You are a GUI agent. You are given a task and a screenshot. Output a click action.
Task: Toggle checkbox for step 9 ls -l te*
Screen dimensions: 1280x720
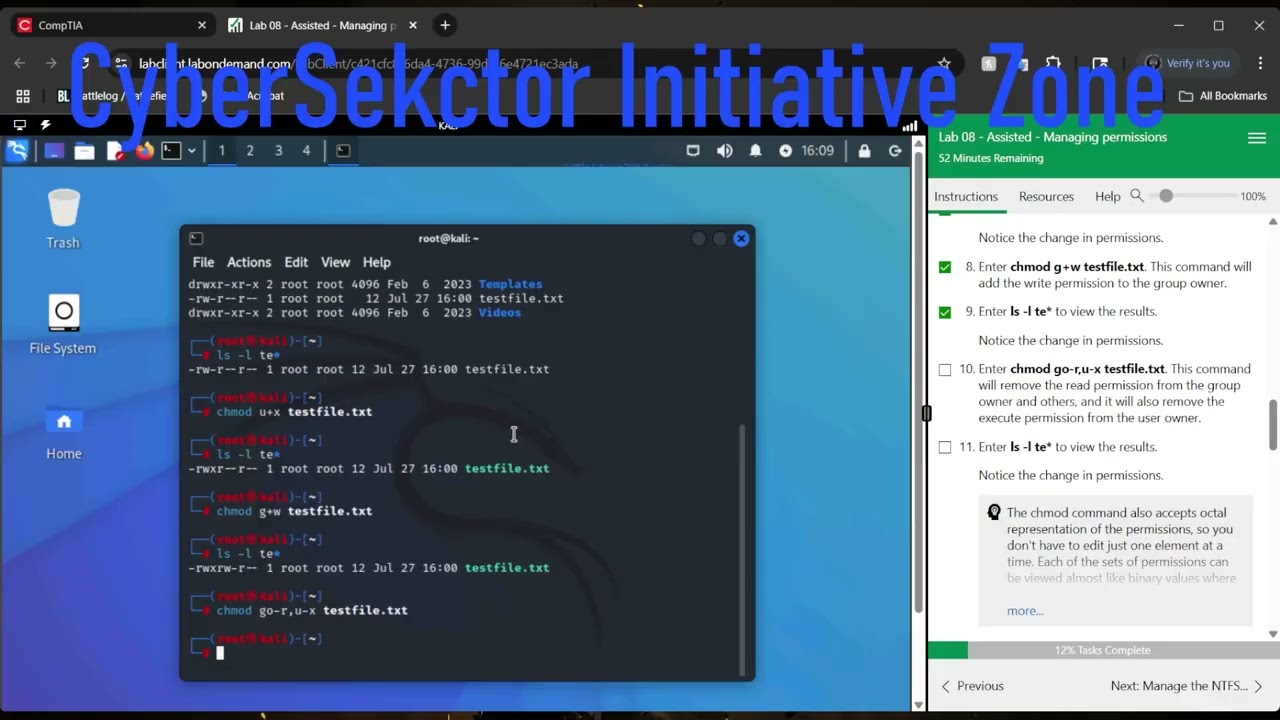pos(945,312)
